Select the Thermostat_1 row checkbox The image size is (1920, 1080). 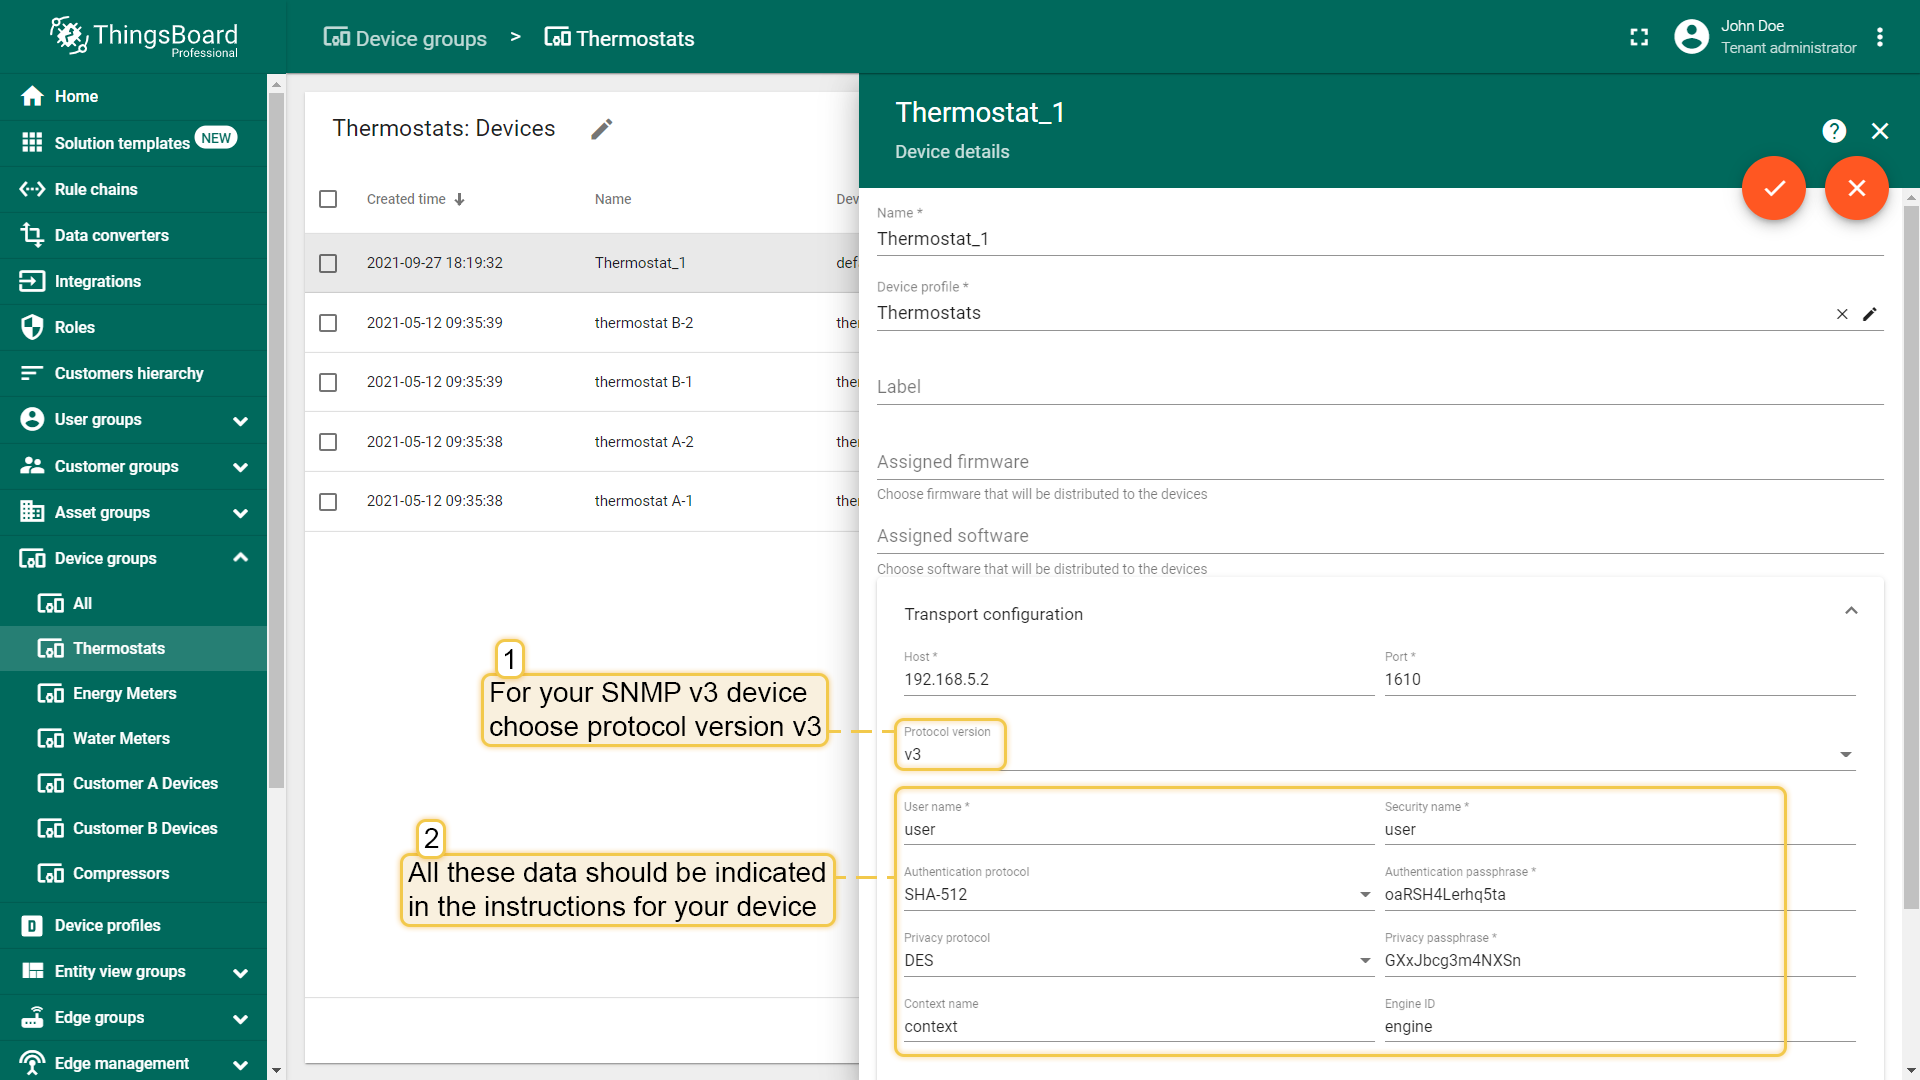tap(328, 263)
